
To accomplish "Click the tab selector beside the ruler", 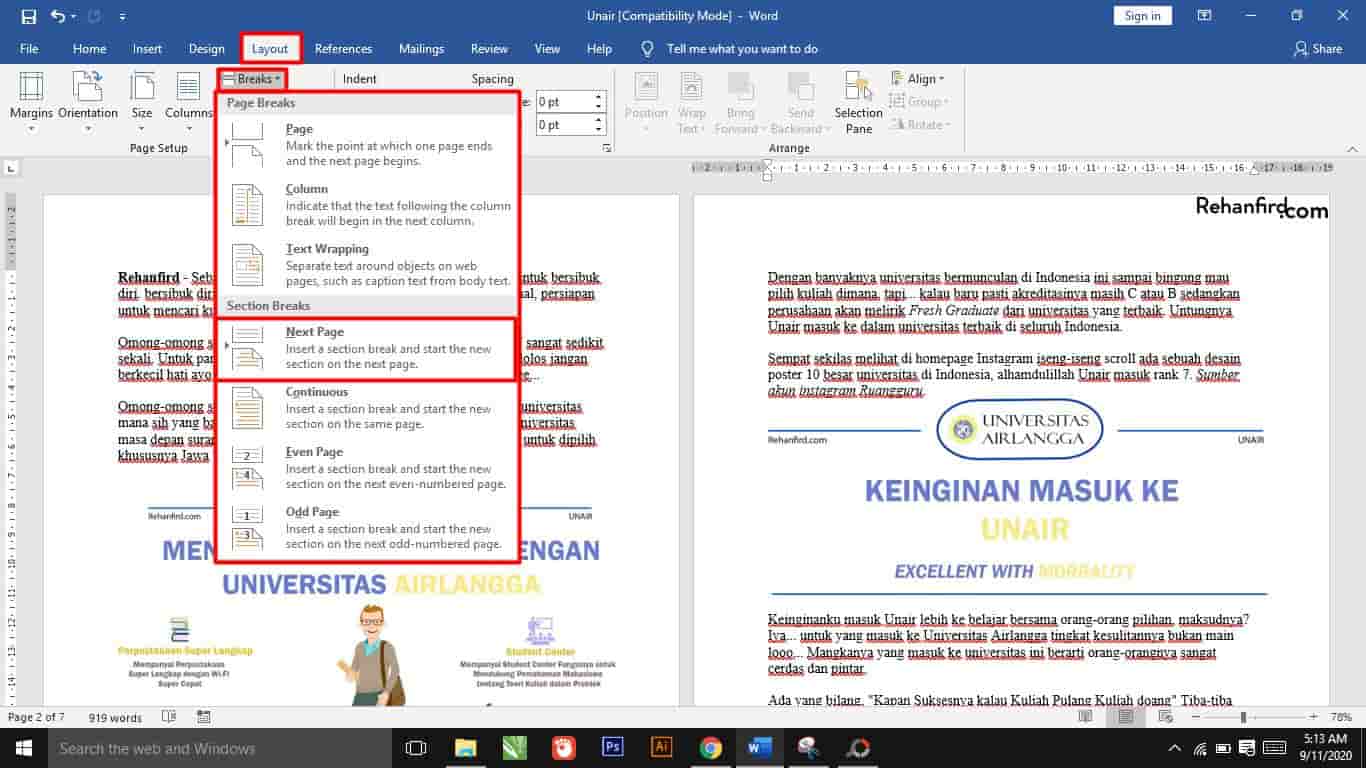I will coord(10,168).
